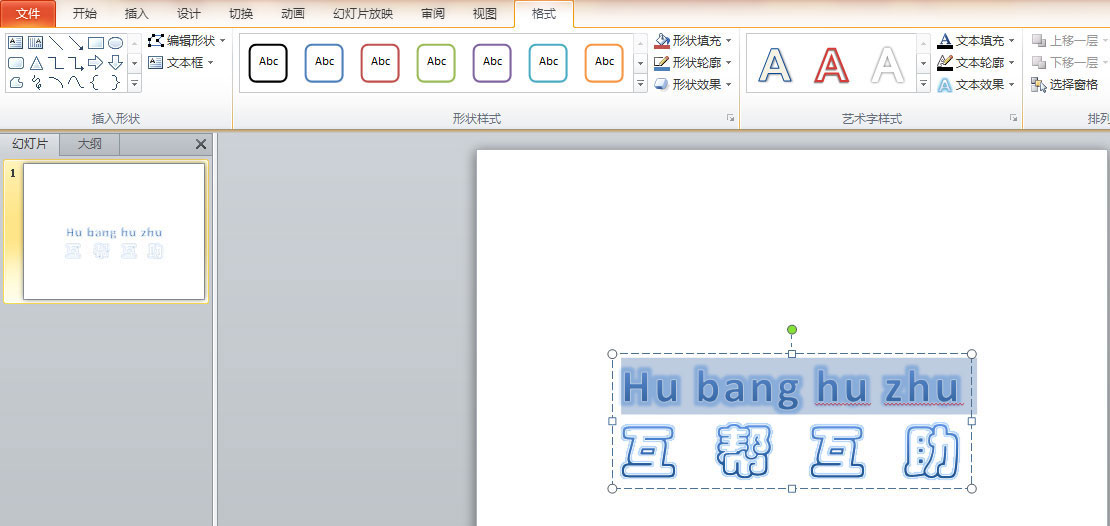
Task: Apply the blue-outlined WordArt style
Action: click(775, 65)
